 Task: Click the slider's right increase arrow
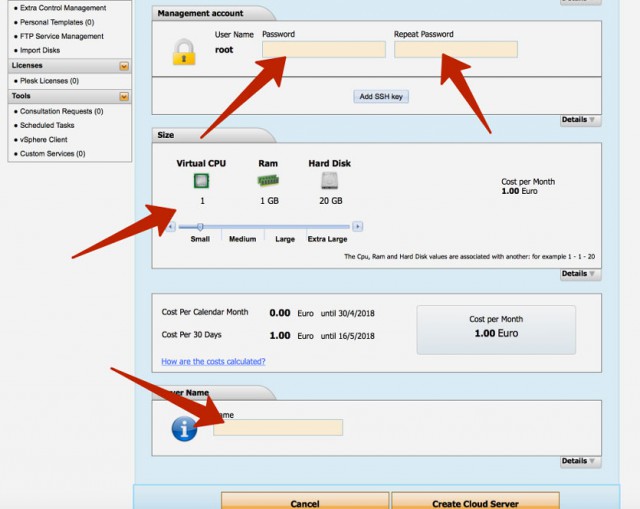click(x=358, y=227)
